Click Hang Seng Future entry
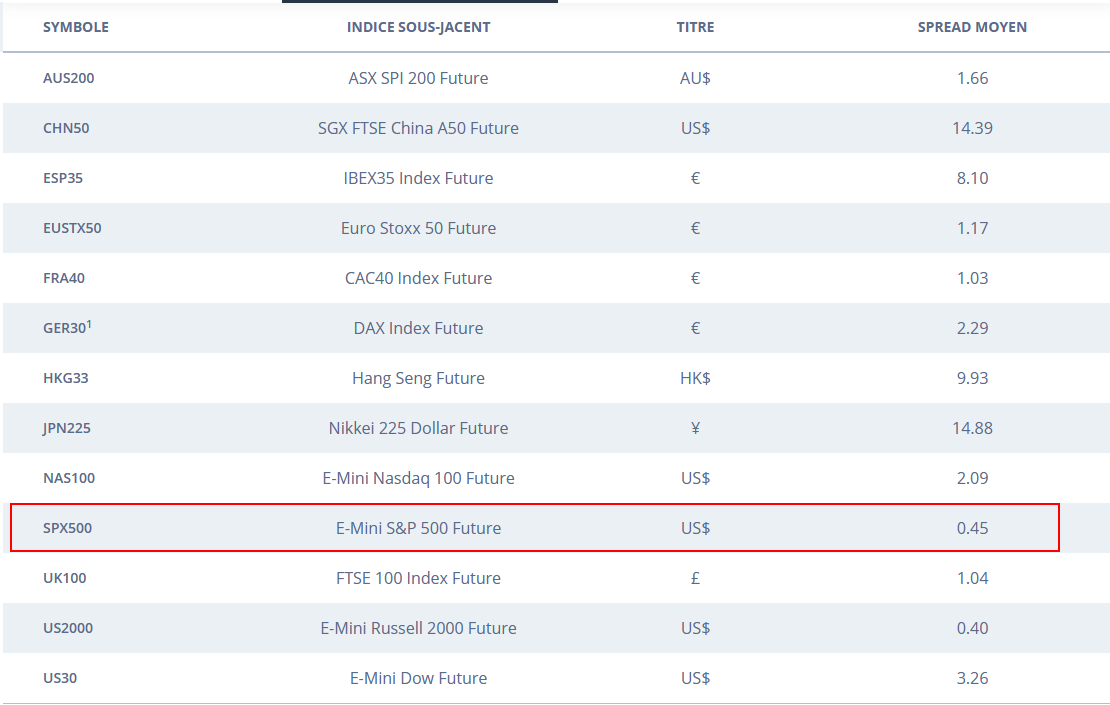 point(418,378)
